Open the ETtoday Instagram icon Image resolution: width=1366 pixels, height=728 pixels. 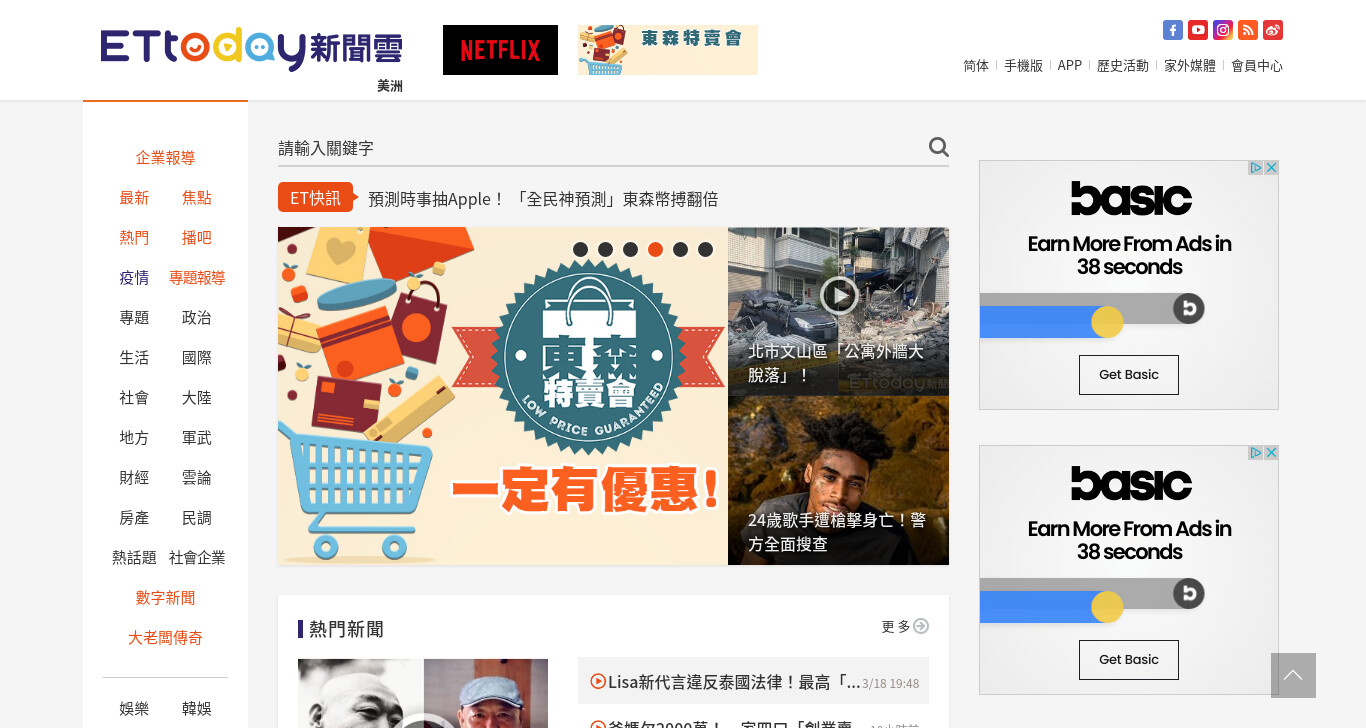(1223, 30)
